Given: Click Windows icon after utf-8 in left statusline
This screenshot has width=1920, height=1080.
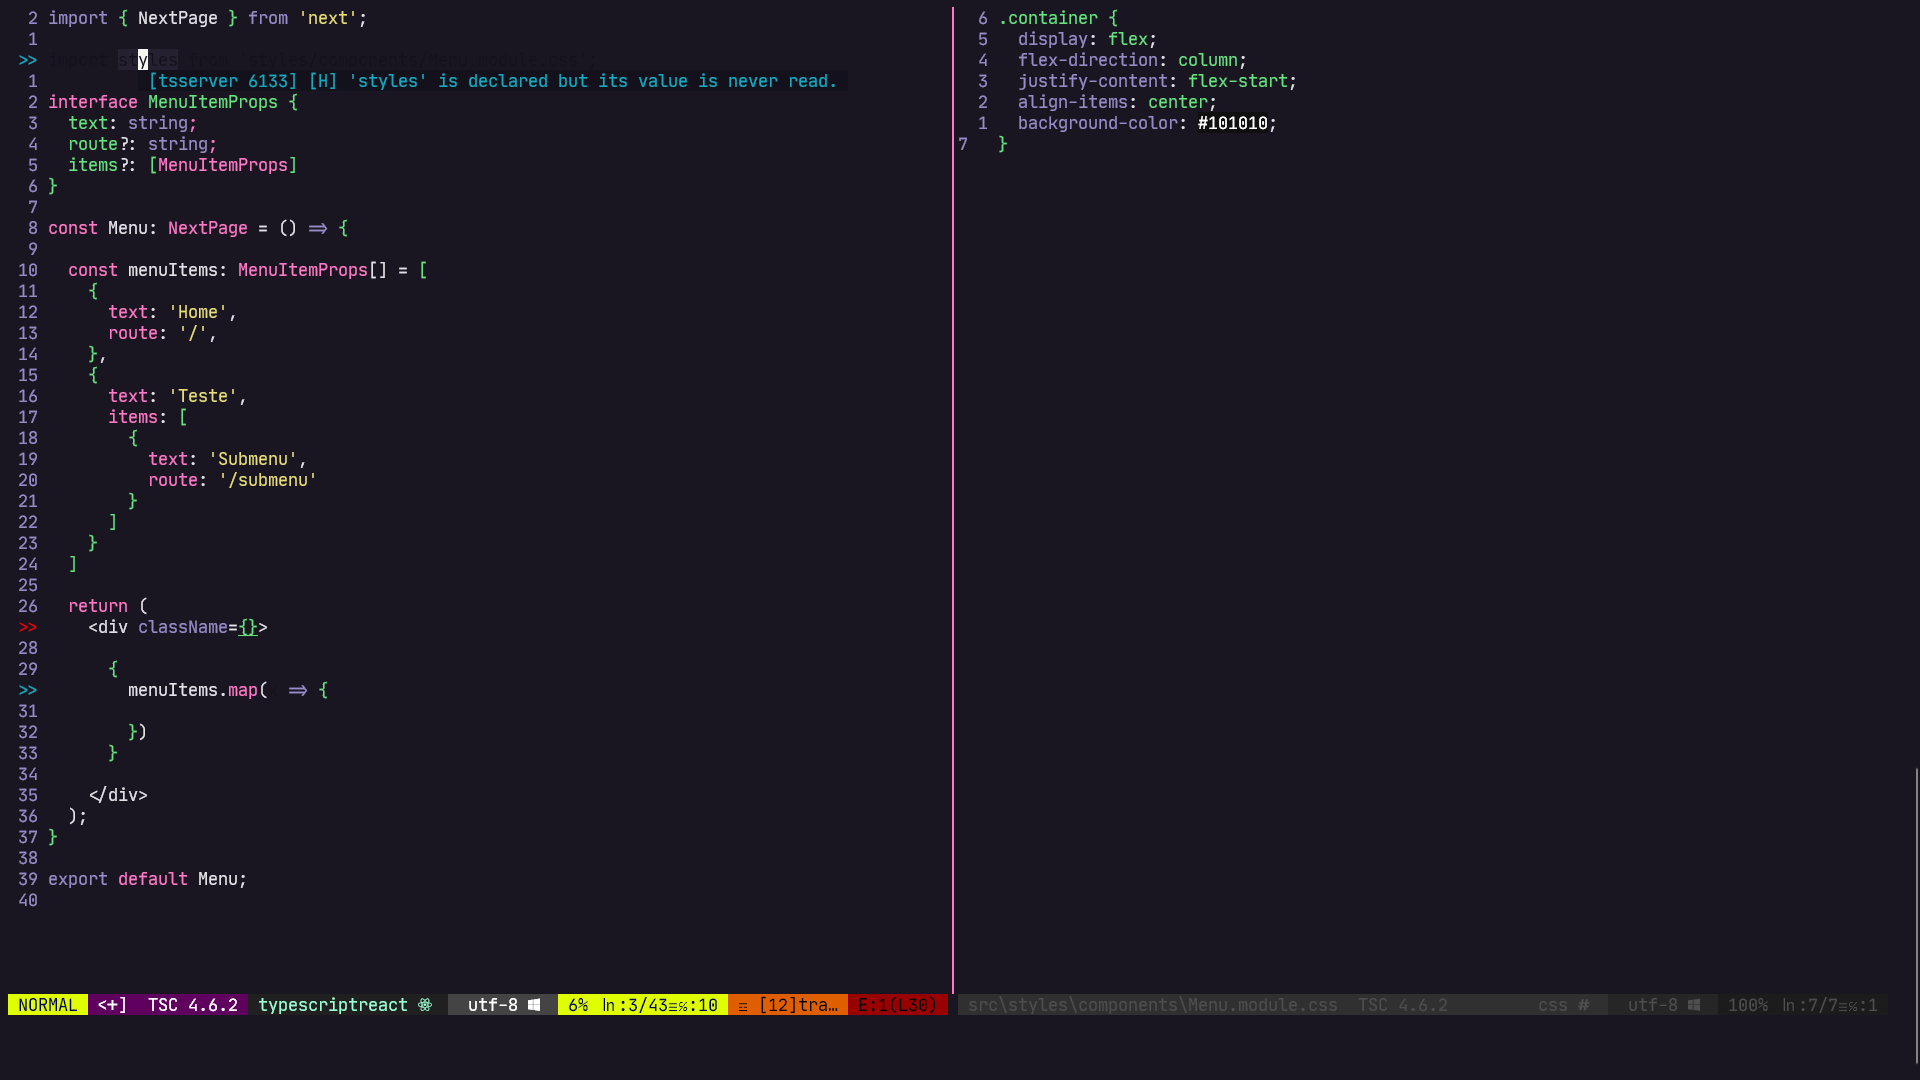Looking at the screenshot, I should coord(534,1005).
